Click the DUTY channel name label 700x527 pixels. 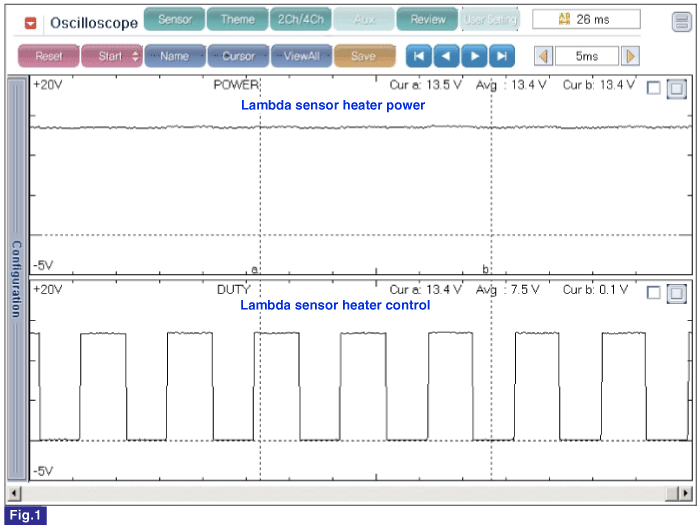pyautogui.click(x=234, y=290)
